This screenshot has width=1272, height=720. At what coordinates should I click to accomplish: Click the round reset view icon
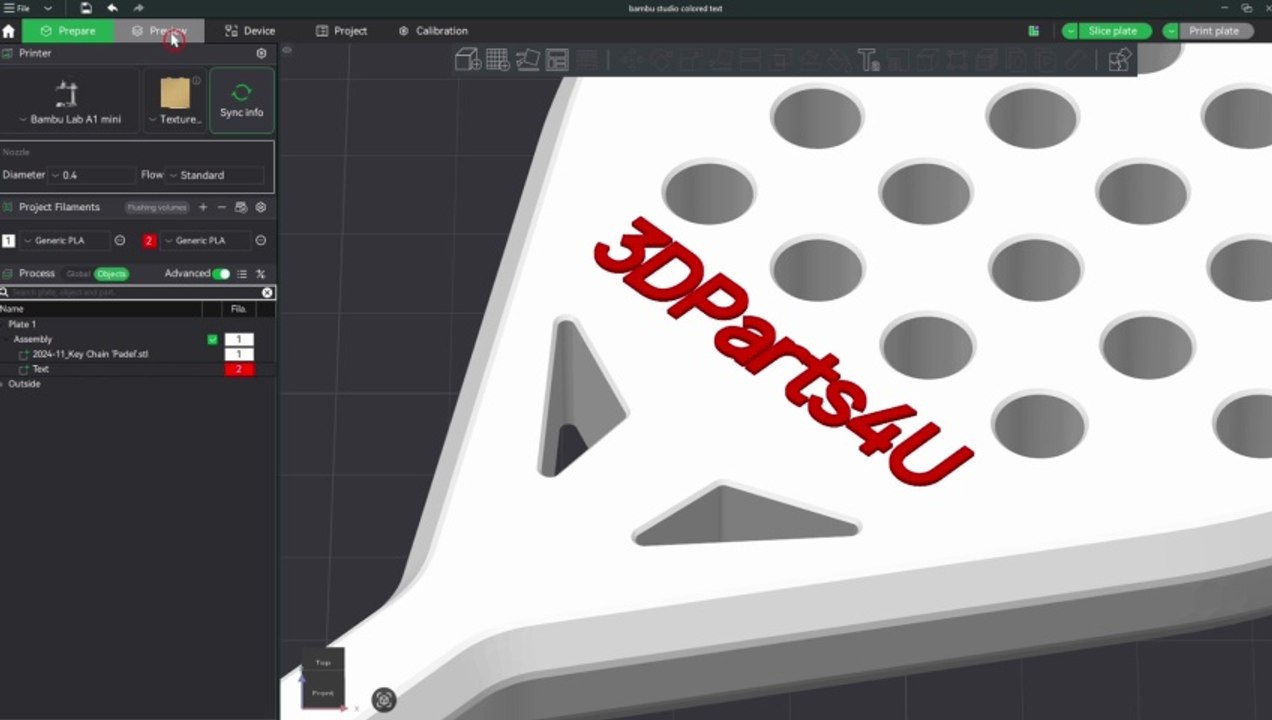[x=384, y=700]
